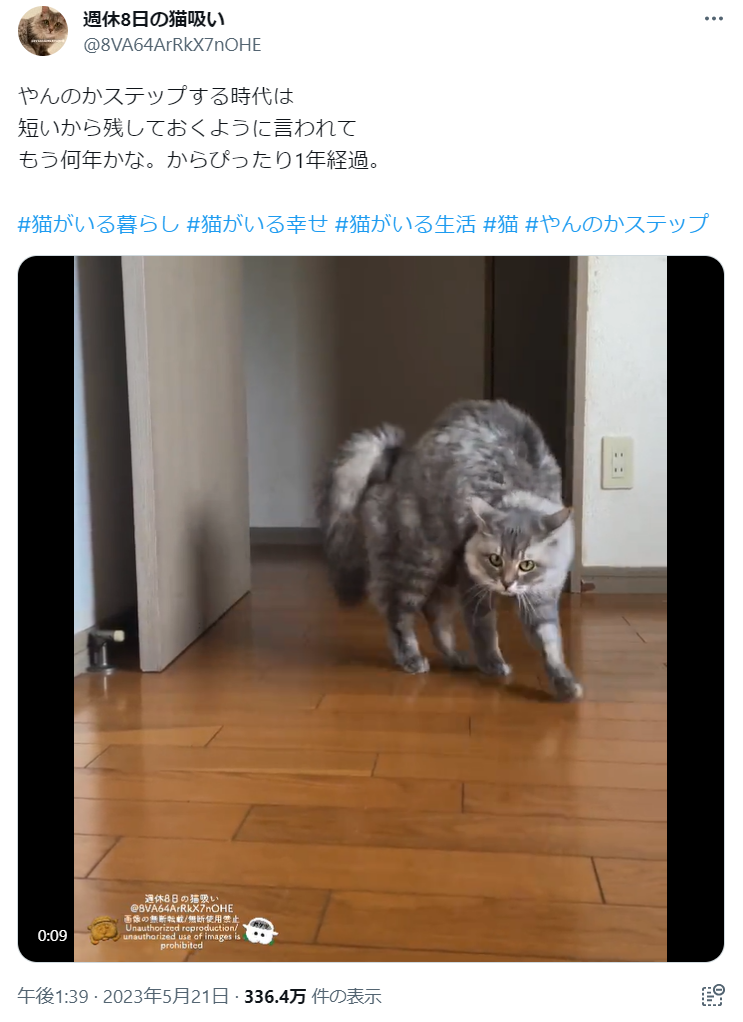The width and height of the screenshot is (743, 1022).
Task: Open display name 週休8日の猫吸い
Action: click(x=154, y=20)
